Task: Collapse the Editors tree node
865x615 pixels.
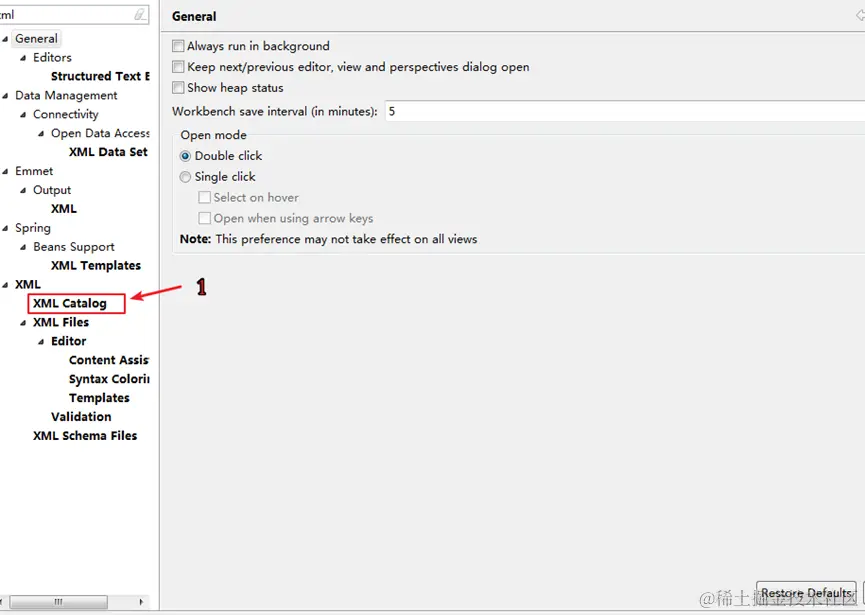Action: pos(23,58)
